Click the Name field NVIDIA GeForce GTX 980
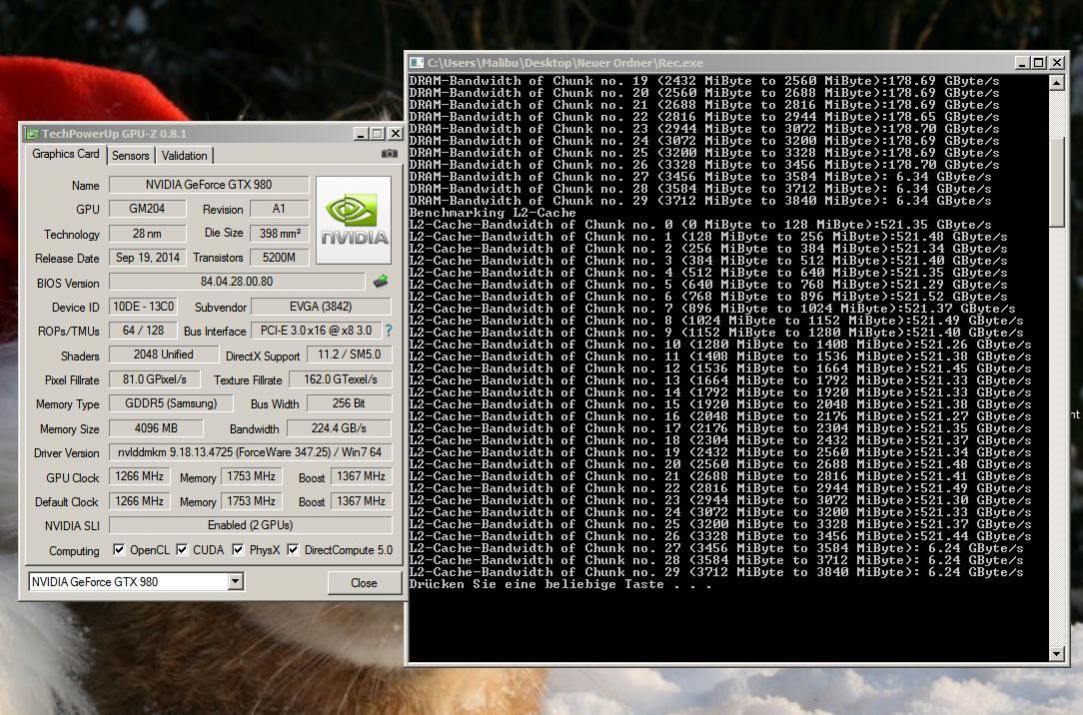This screenshot has height=715, width=1083. point(209,184)
